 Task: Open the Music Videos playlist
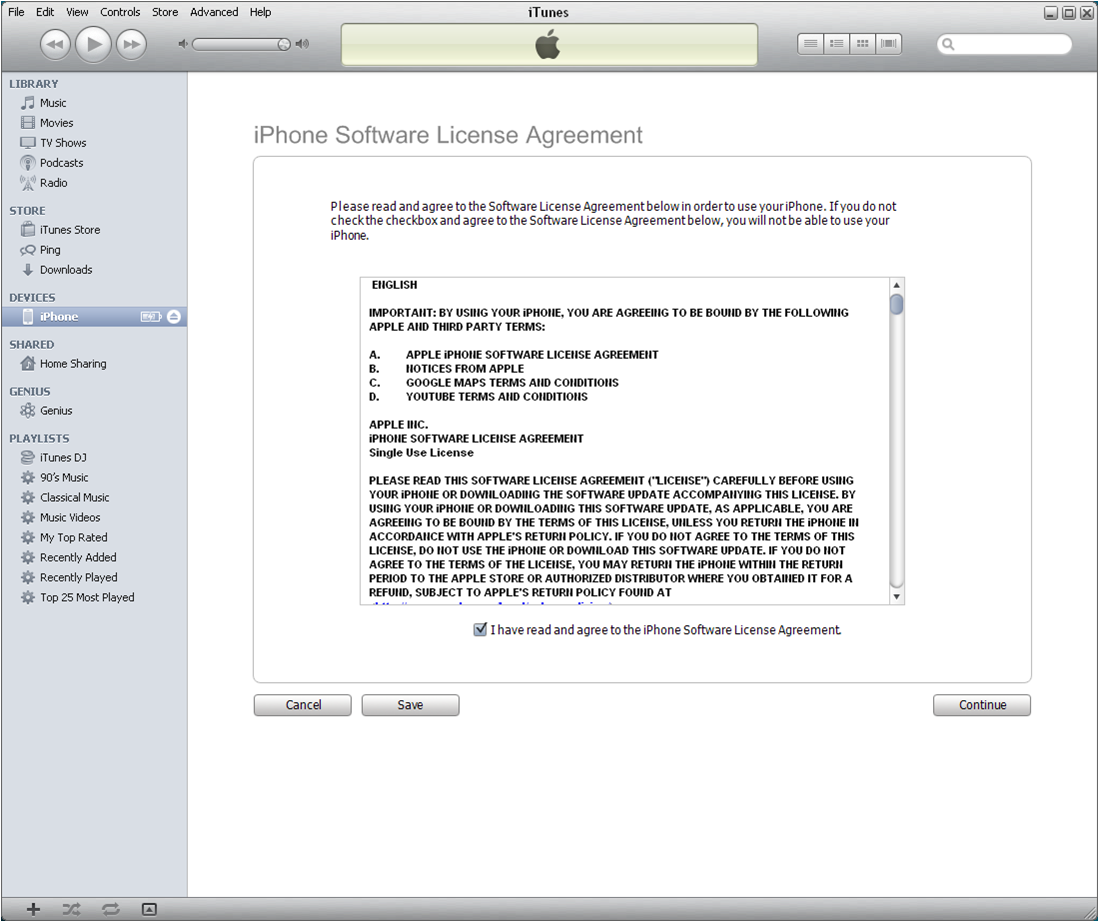pos(94,517)
